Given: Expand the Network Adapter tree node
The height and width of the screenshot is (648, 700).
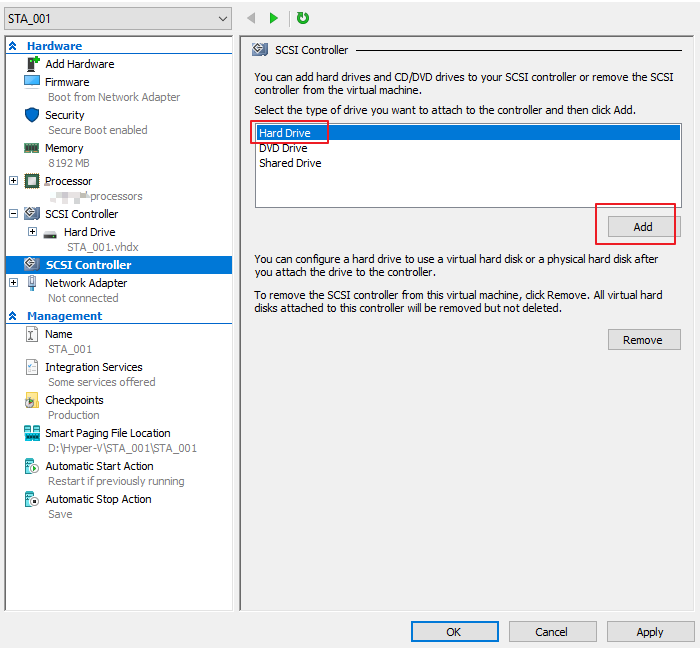Looking at the screenshot, I should click(13, 283).
